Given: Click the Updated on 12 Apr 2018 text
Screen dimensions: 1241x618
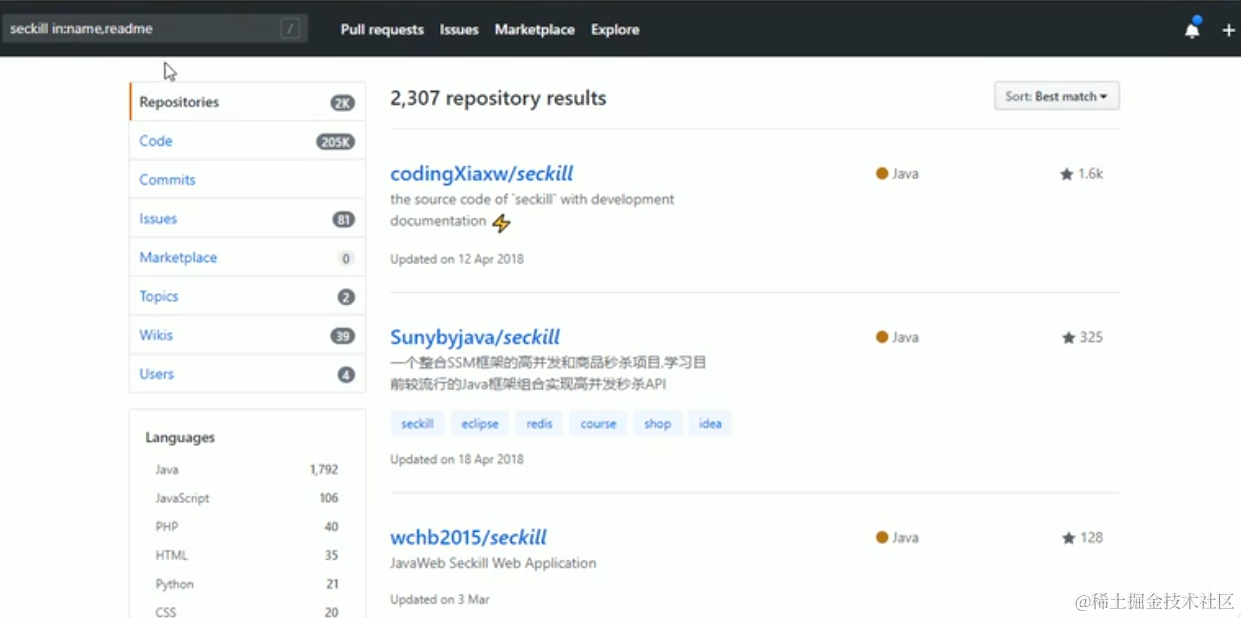Looking at the screenshot, I should [x=457, y=259].
